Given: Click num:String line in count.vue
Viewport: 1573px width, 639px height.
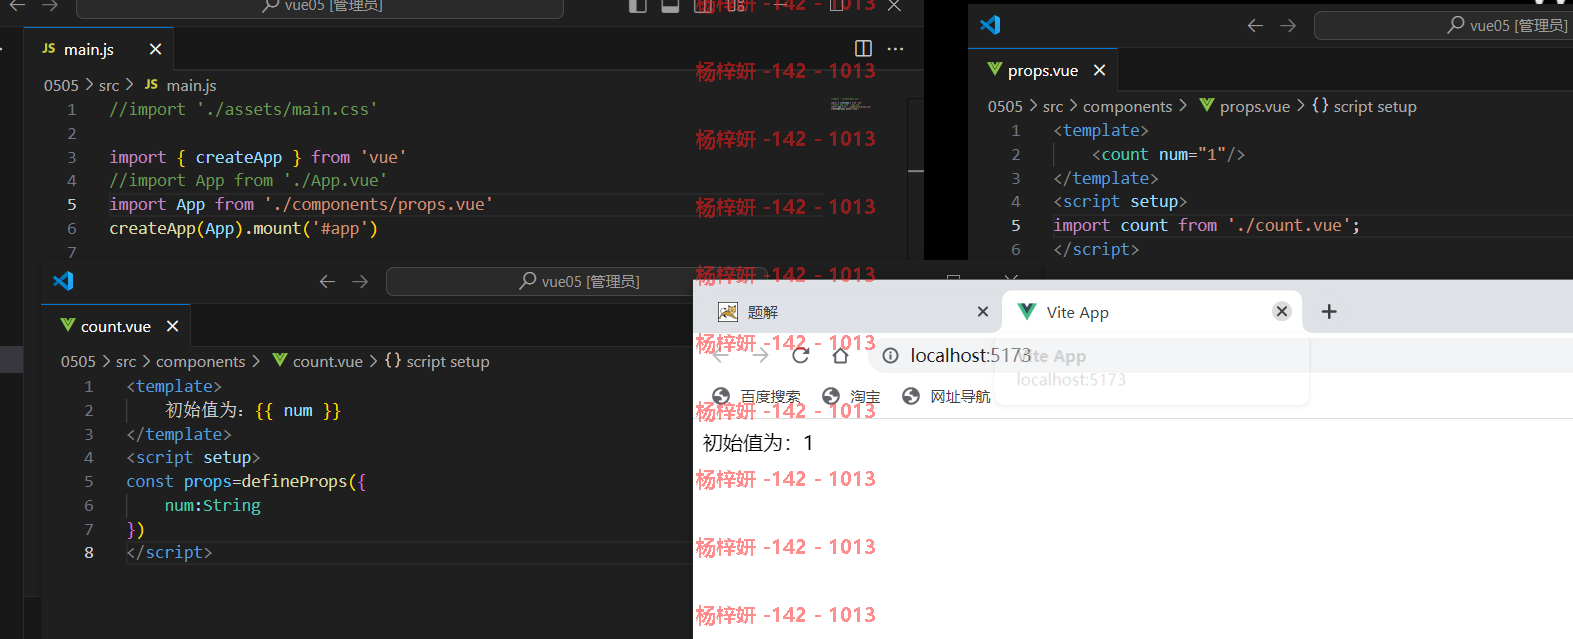Looking at the screenshot, I should pyautogui.click(x=213, y=505).
